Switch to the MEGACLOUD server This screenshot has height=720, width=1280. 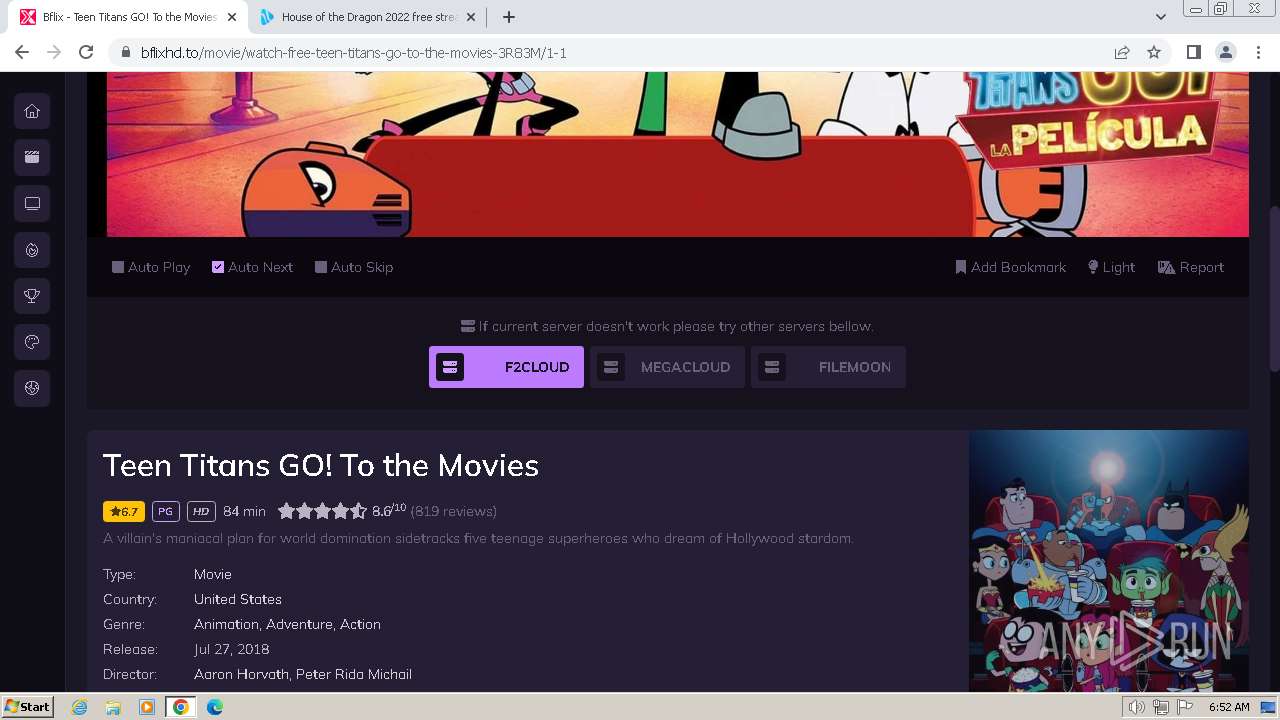coord(667,367)
